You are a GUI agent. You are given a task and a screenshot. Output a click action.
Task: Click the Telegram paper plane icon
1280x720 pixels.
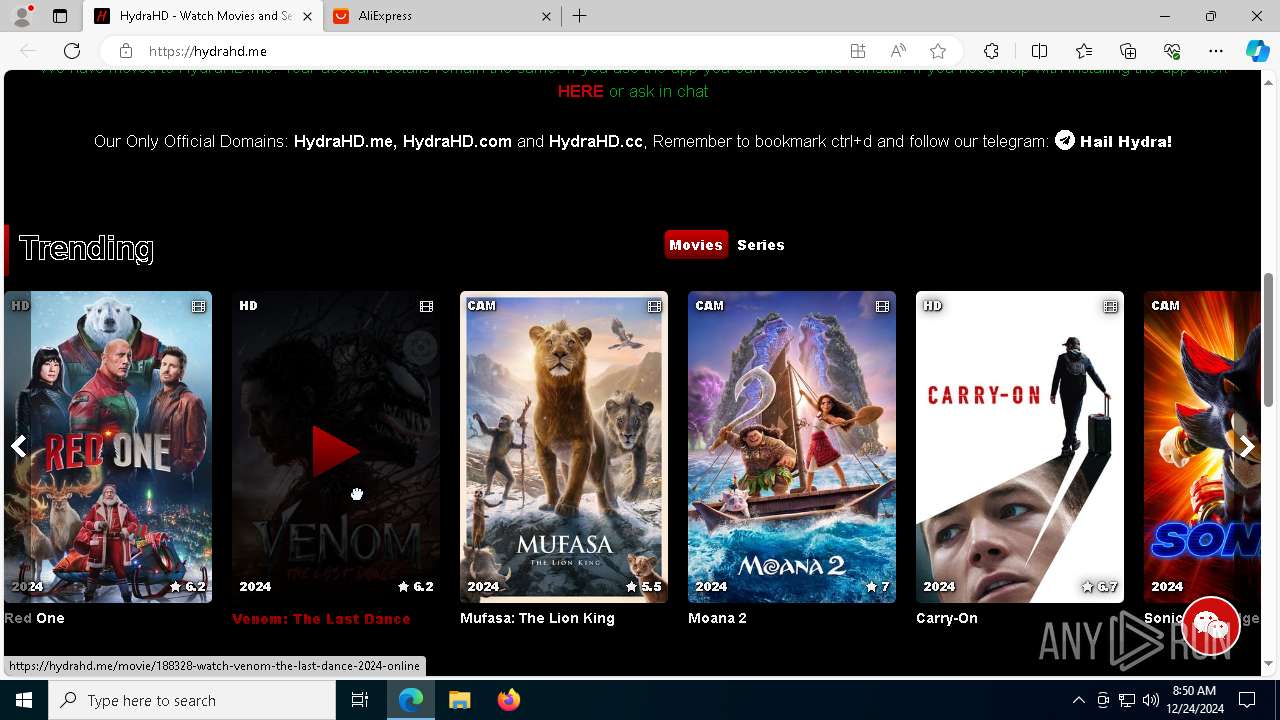click(x=1065, y=140)
